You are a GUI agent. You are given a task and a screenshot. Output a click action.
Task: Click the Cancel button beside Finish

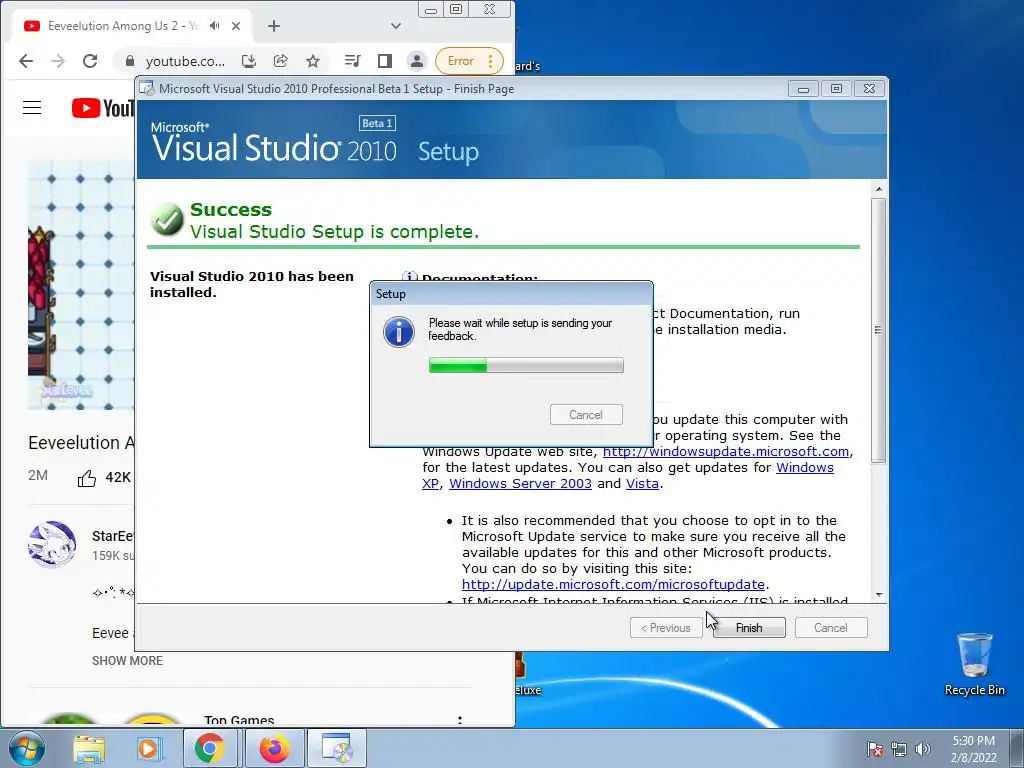click(x=831, y=628)
